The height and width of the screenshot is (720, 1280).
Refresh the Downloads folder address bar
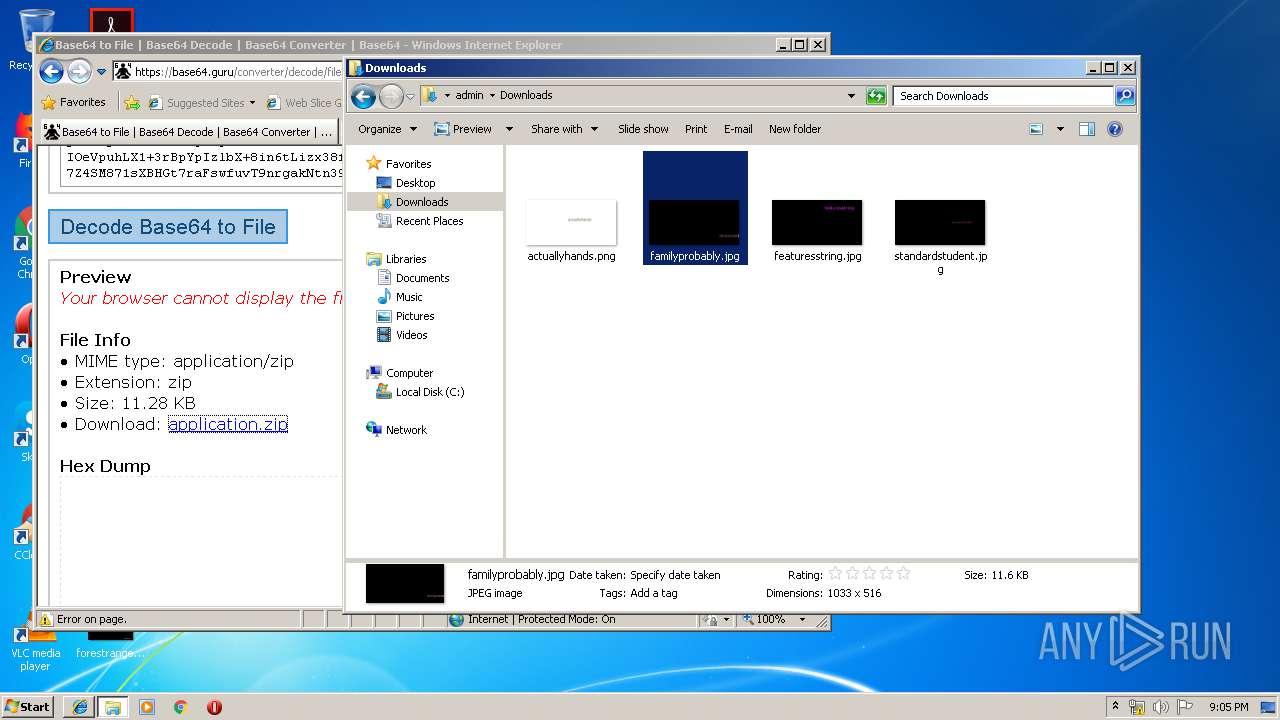(x=876, y=96)
